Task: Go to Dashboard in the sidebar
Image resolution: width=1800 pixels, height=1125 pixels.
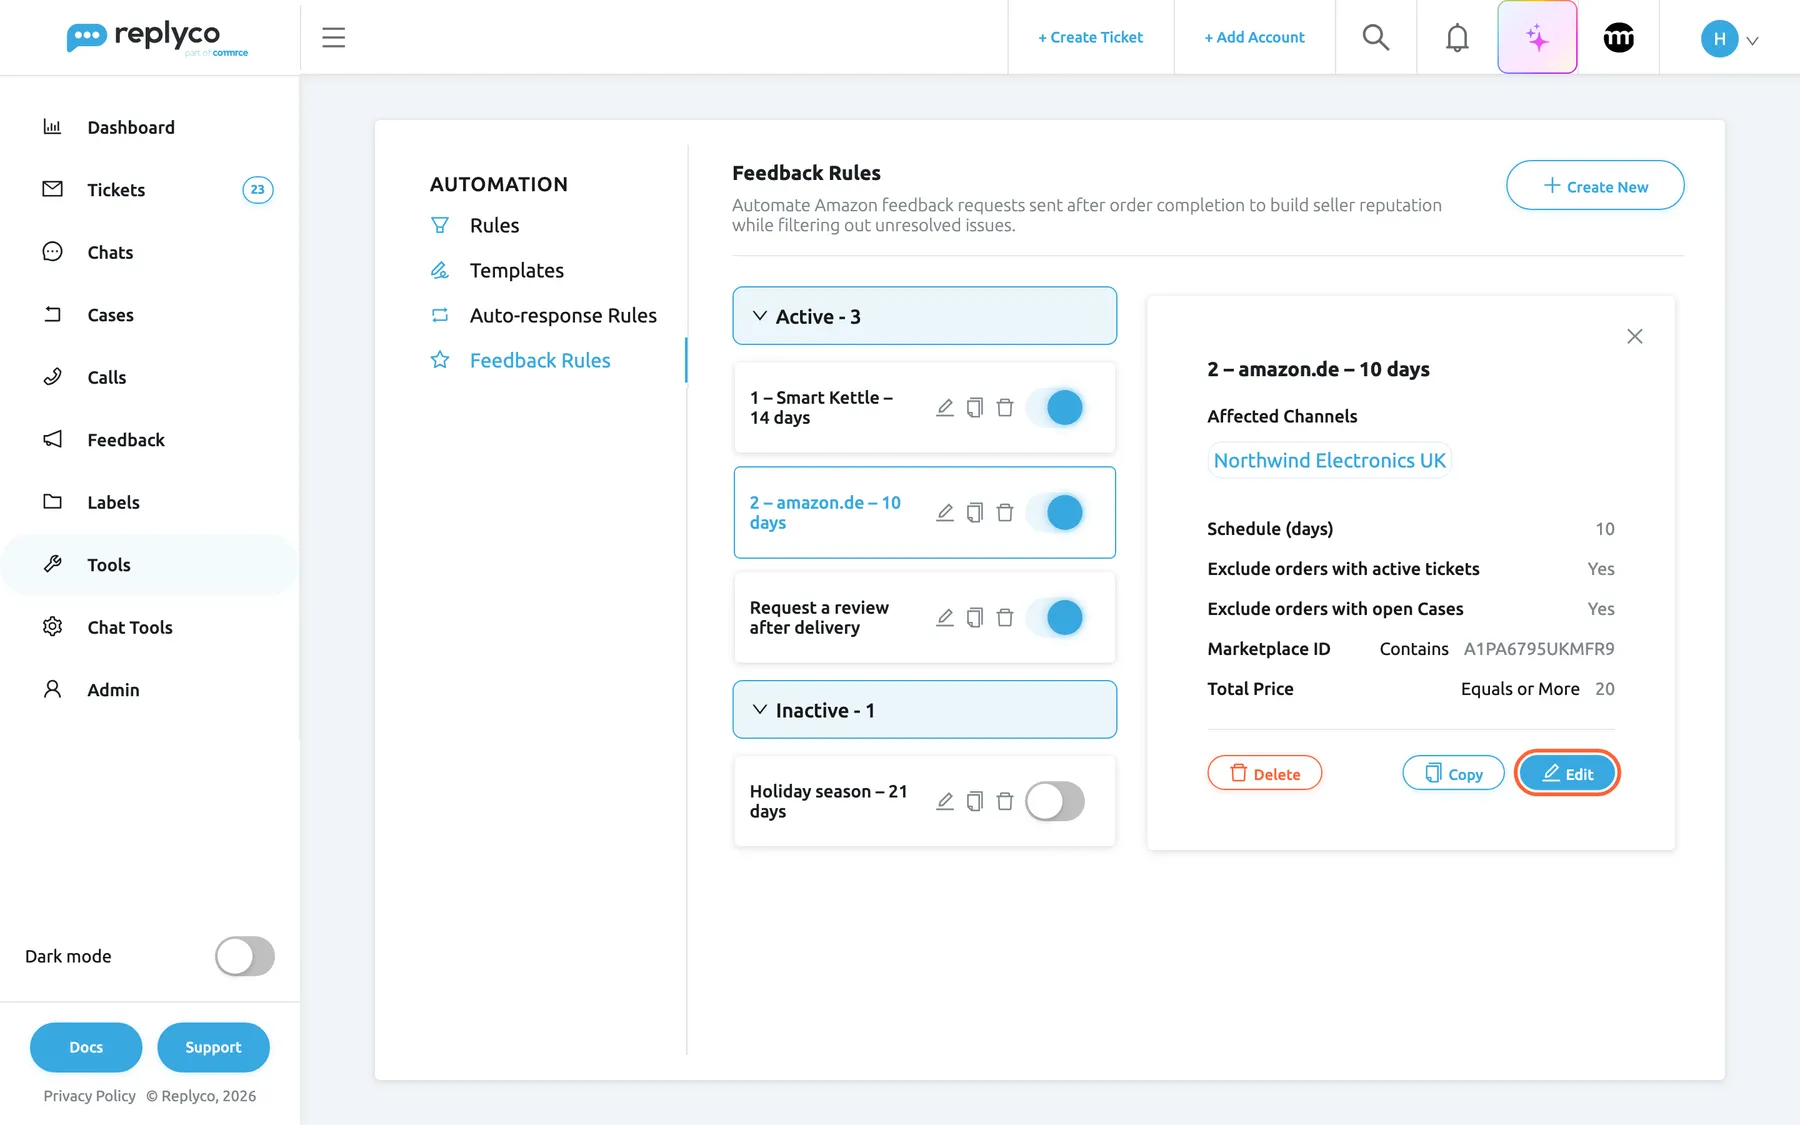Action: click(150, 127)
